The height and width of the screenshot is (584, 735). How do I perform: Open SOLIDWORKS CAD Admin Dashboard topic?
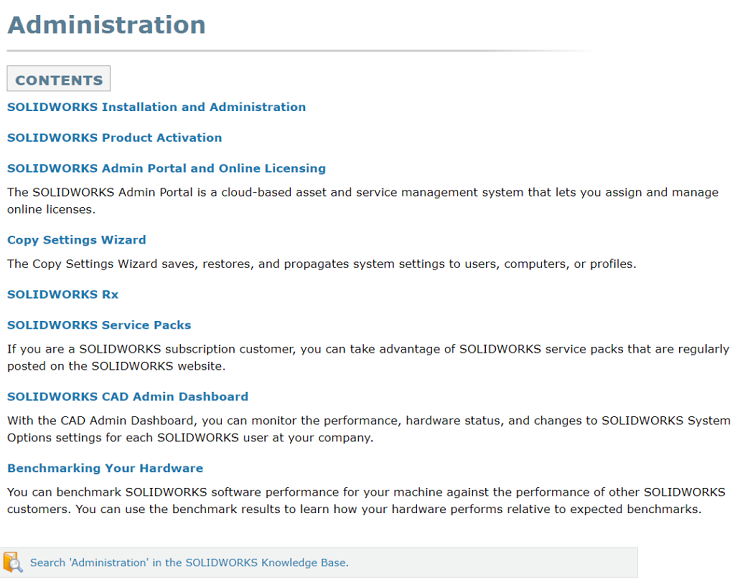pos(128,397)
